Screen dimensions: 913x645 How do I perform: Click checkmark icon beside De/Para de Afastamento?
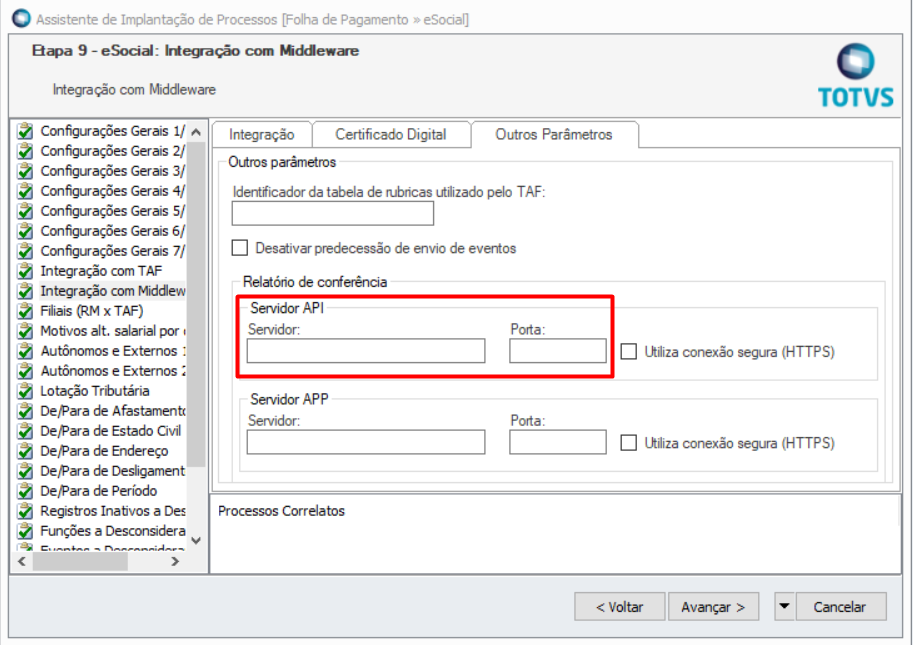pos(25,411)
